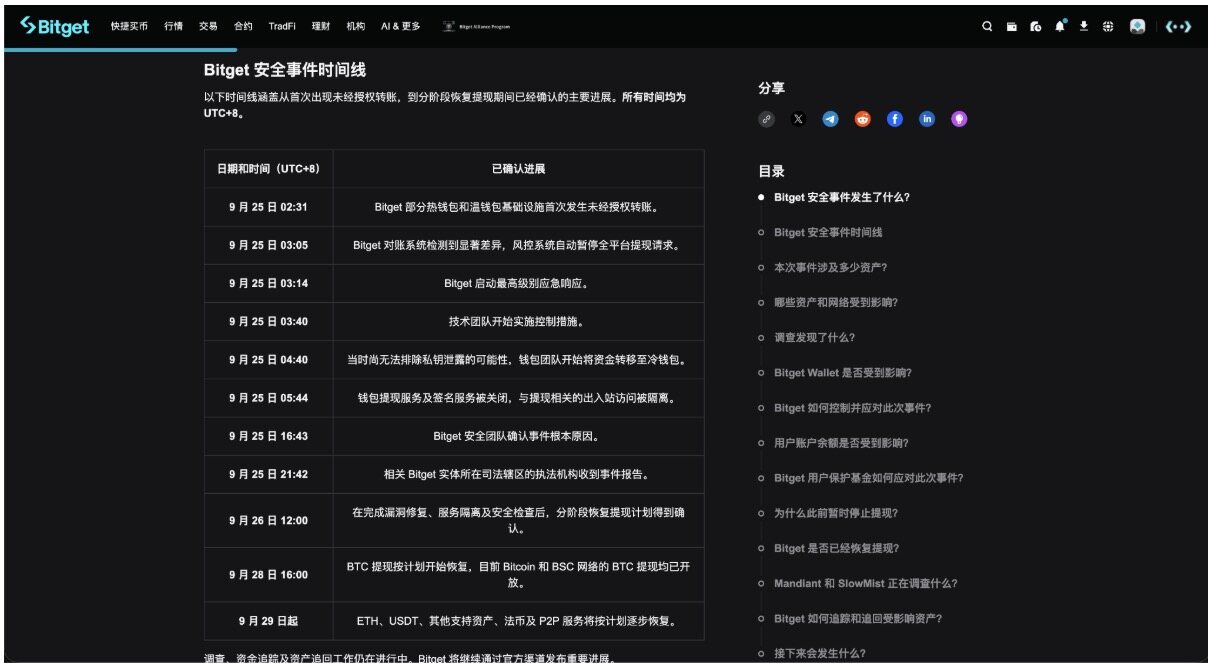Click '技术团队开始实施控制措施。' table cell
The height and width of the screenshot is (670, 1216).
coord(518,321)
